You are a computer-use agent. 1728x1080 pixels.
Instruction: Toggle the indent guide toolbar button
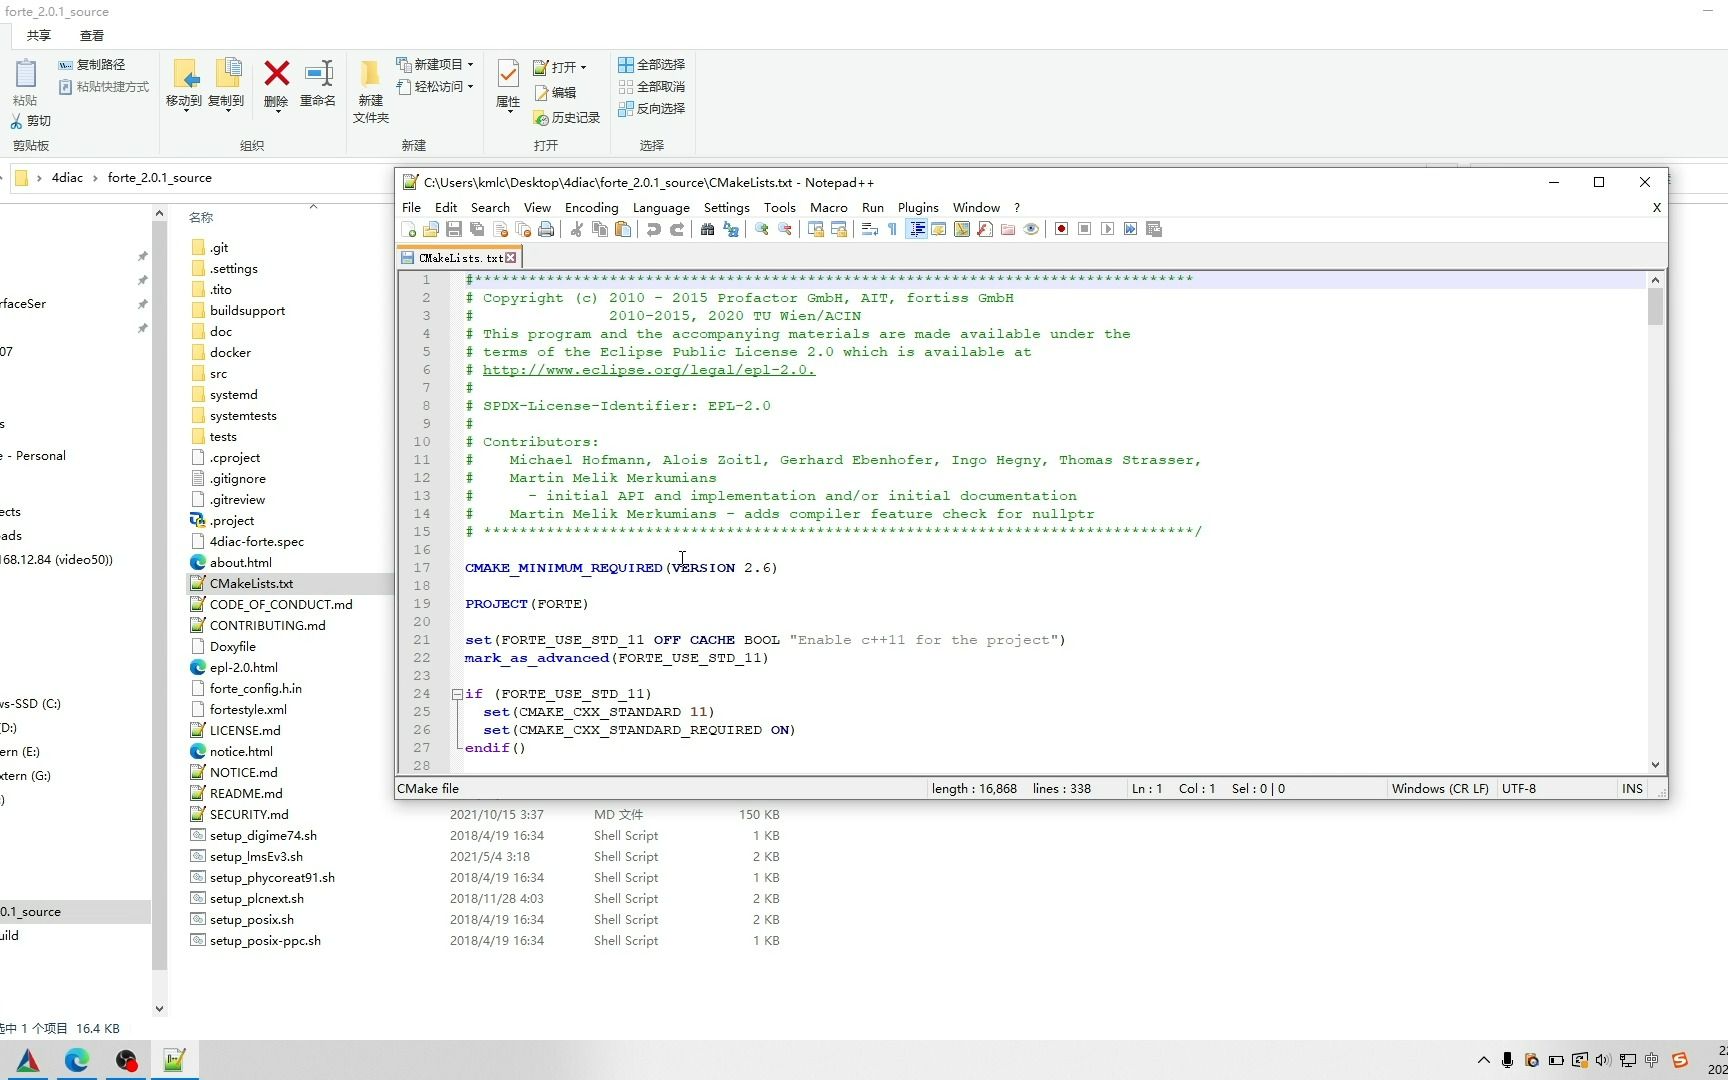point(916,229)
